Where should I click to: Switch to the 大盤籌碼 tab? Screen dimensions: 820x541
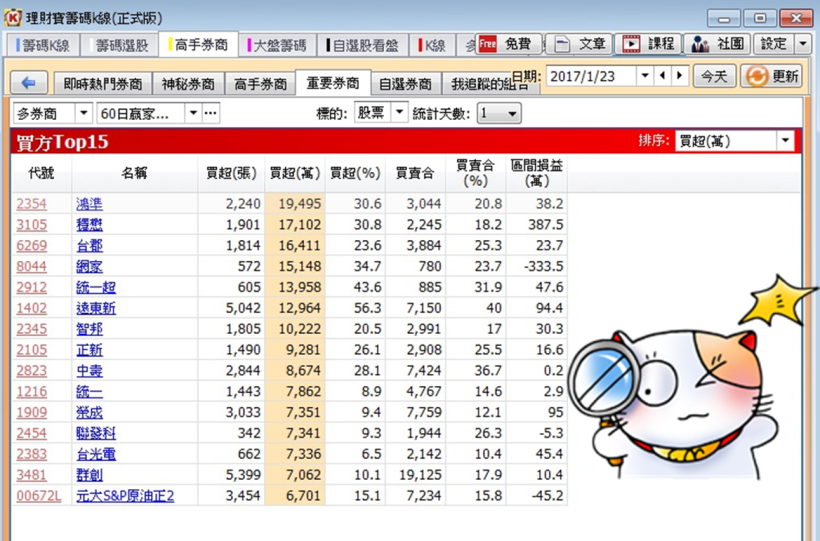pyautogui.click(x=278, y=46)
